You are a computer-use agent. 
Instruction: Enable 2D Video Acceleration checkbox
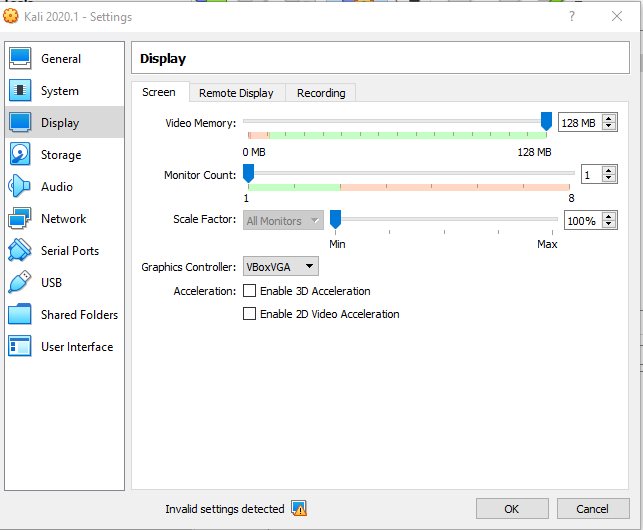tap(249, 314)
